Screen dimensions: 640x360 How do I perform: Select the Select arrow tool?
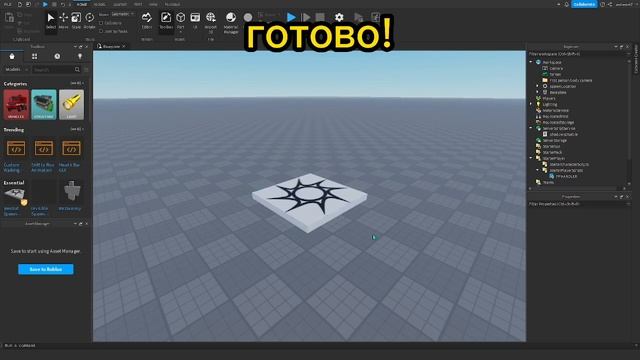click(x=51, y=21)
